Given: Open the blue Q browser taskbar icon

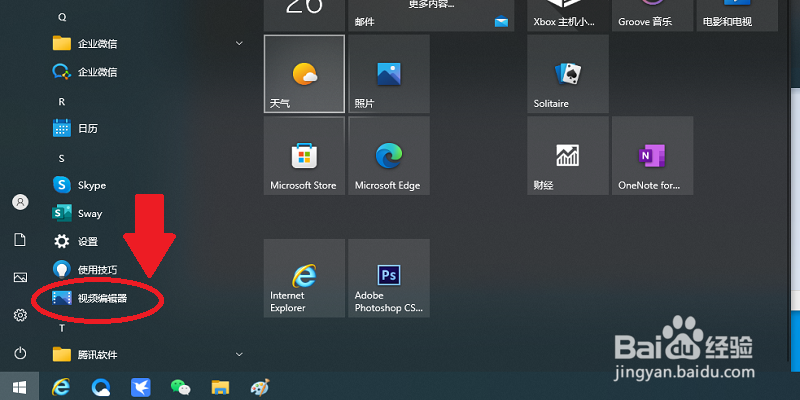Looking at the screenshot, I should point(101,388).
